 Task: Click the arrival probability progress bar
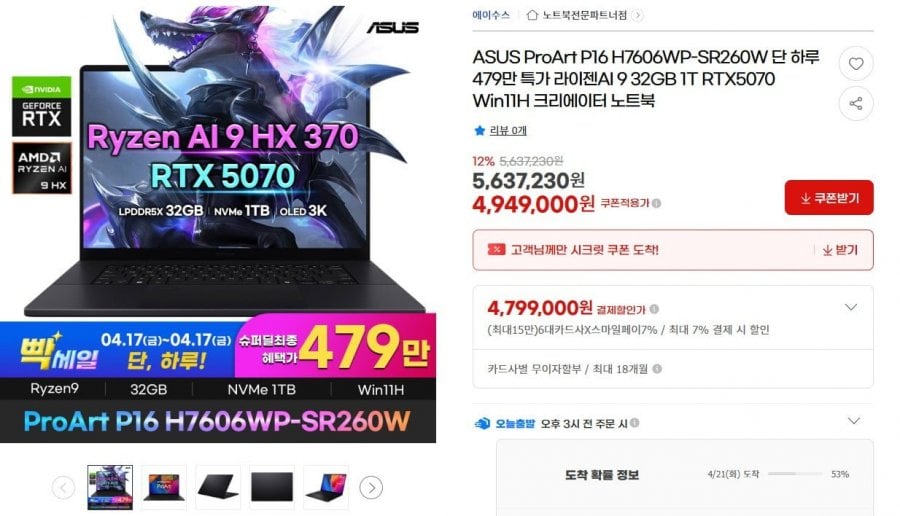[795, 474]
